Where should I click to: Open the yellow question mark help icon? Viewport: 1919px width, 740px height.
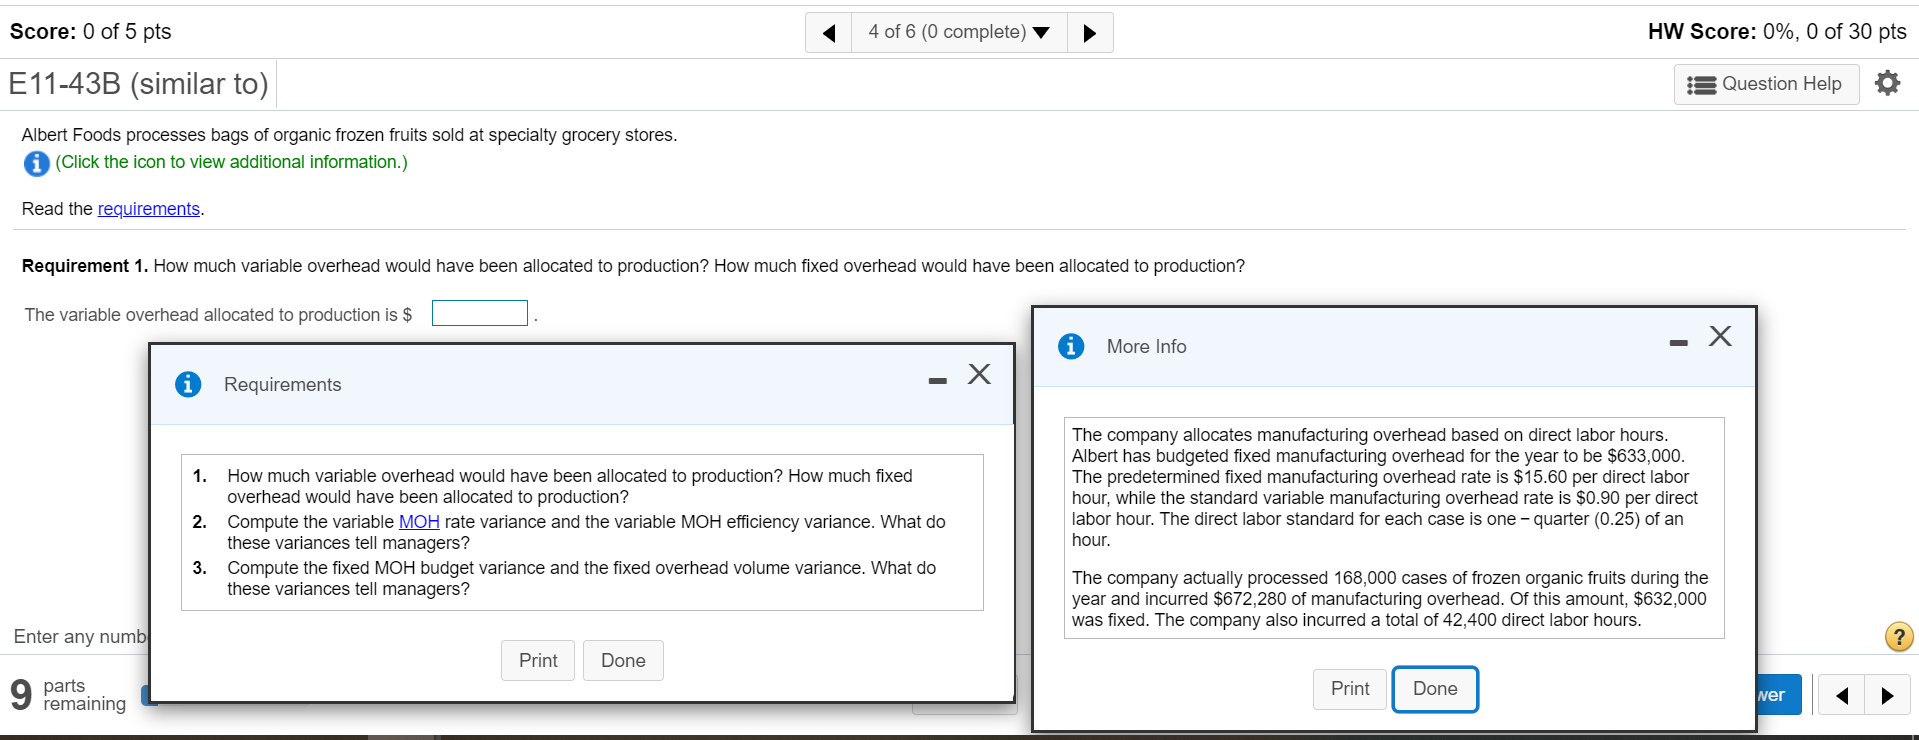tap(1898, 636)
